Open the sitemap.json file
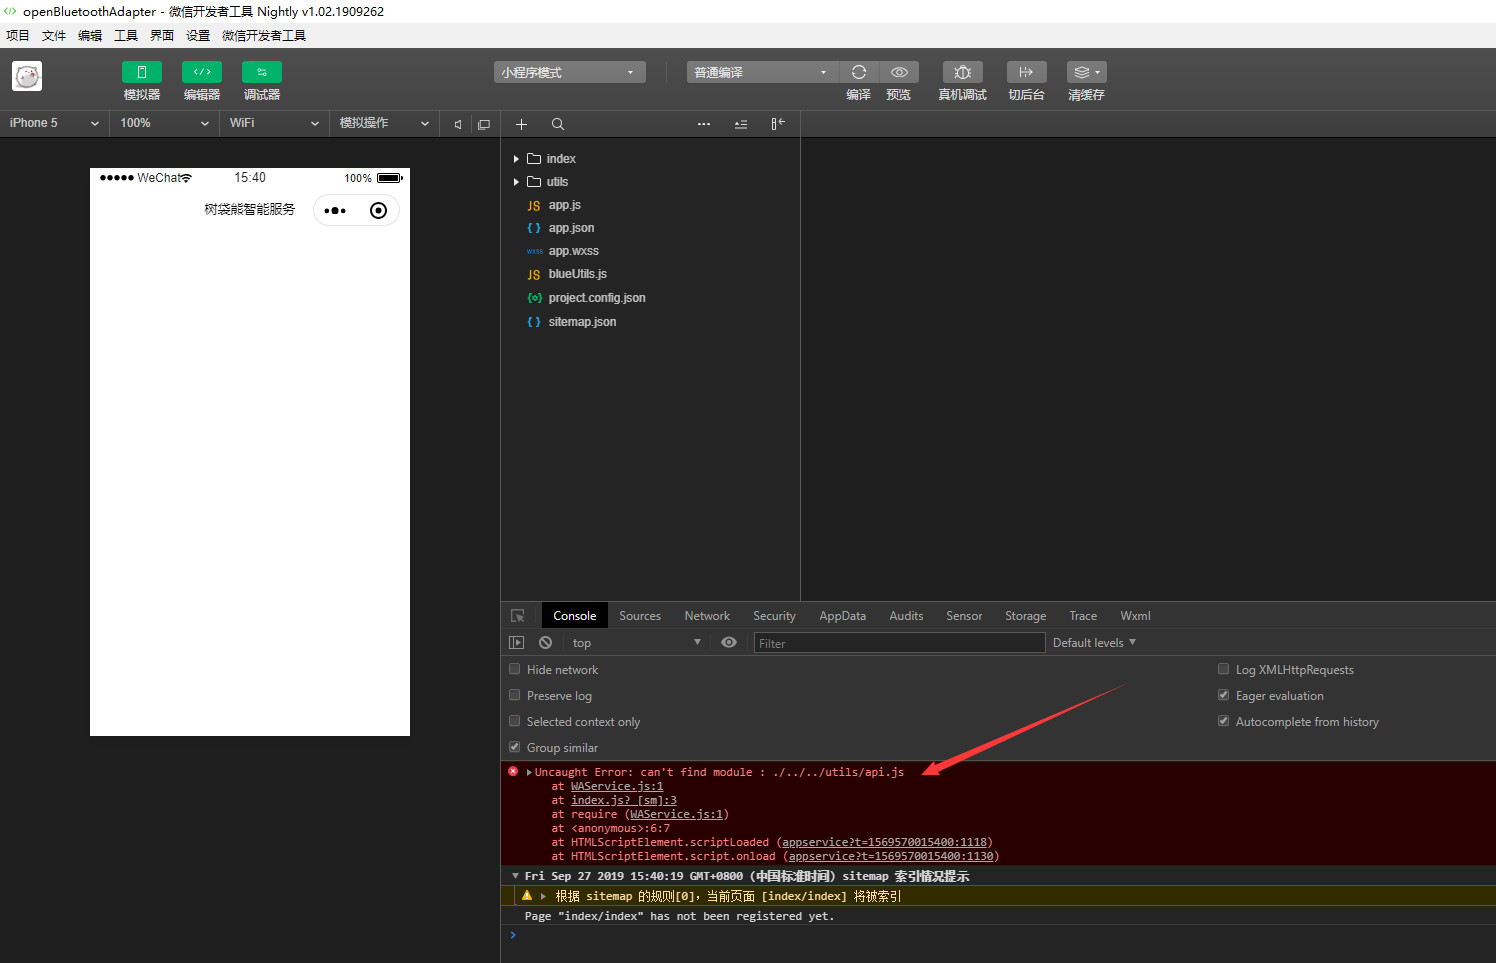Image resolution: width=1496 pixels, height=963 pixels. (x=582, y=322)
